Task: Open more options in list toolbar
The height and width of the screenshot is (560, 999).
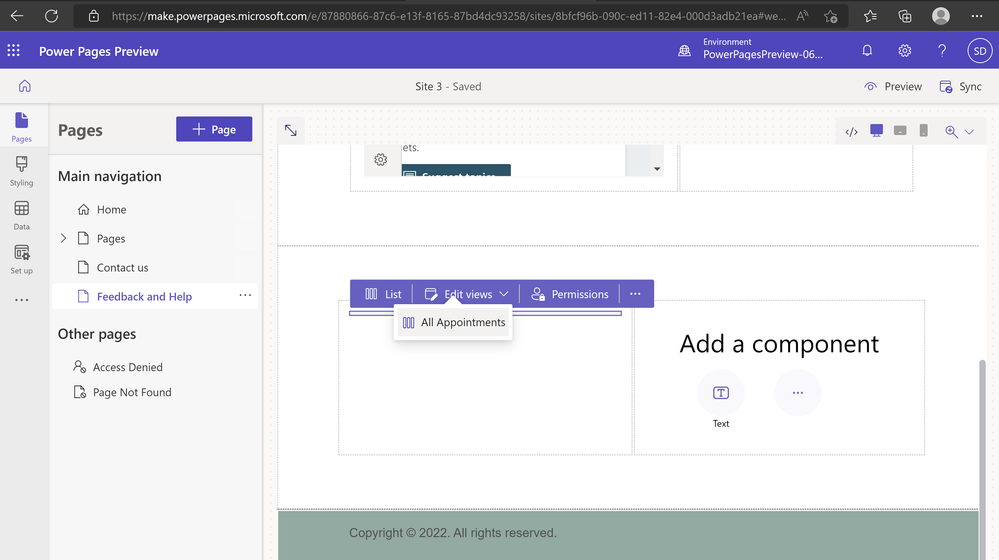Action: pyautogui.click(x=635, y=294)
